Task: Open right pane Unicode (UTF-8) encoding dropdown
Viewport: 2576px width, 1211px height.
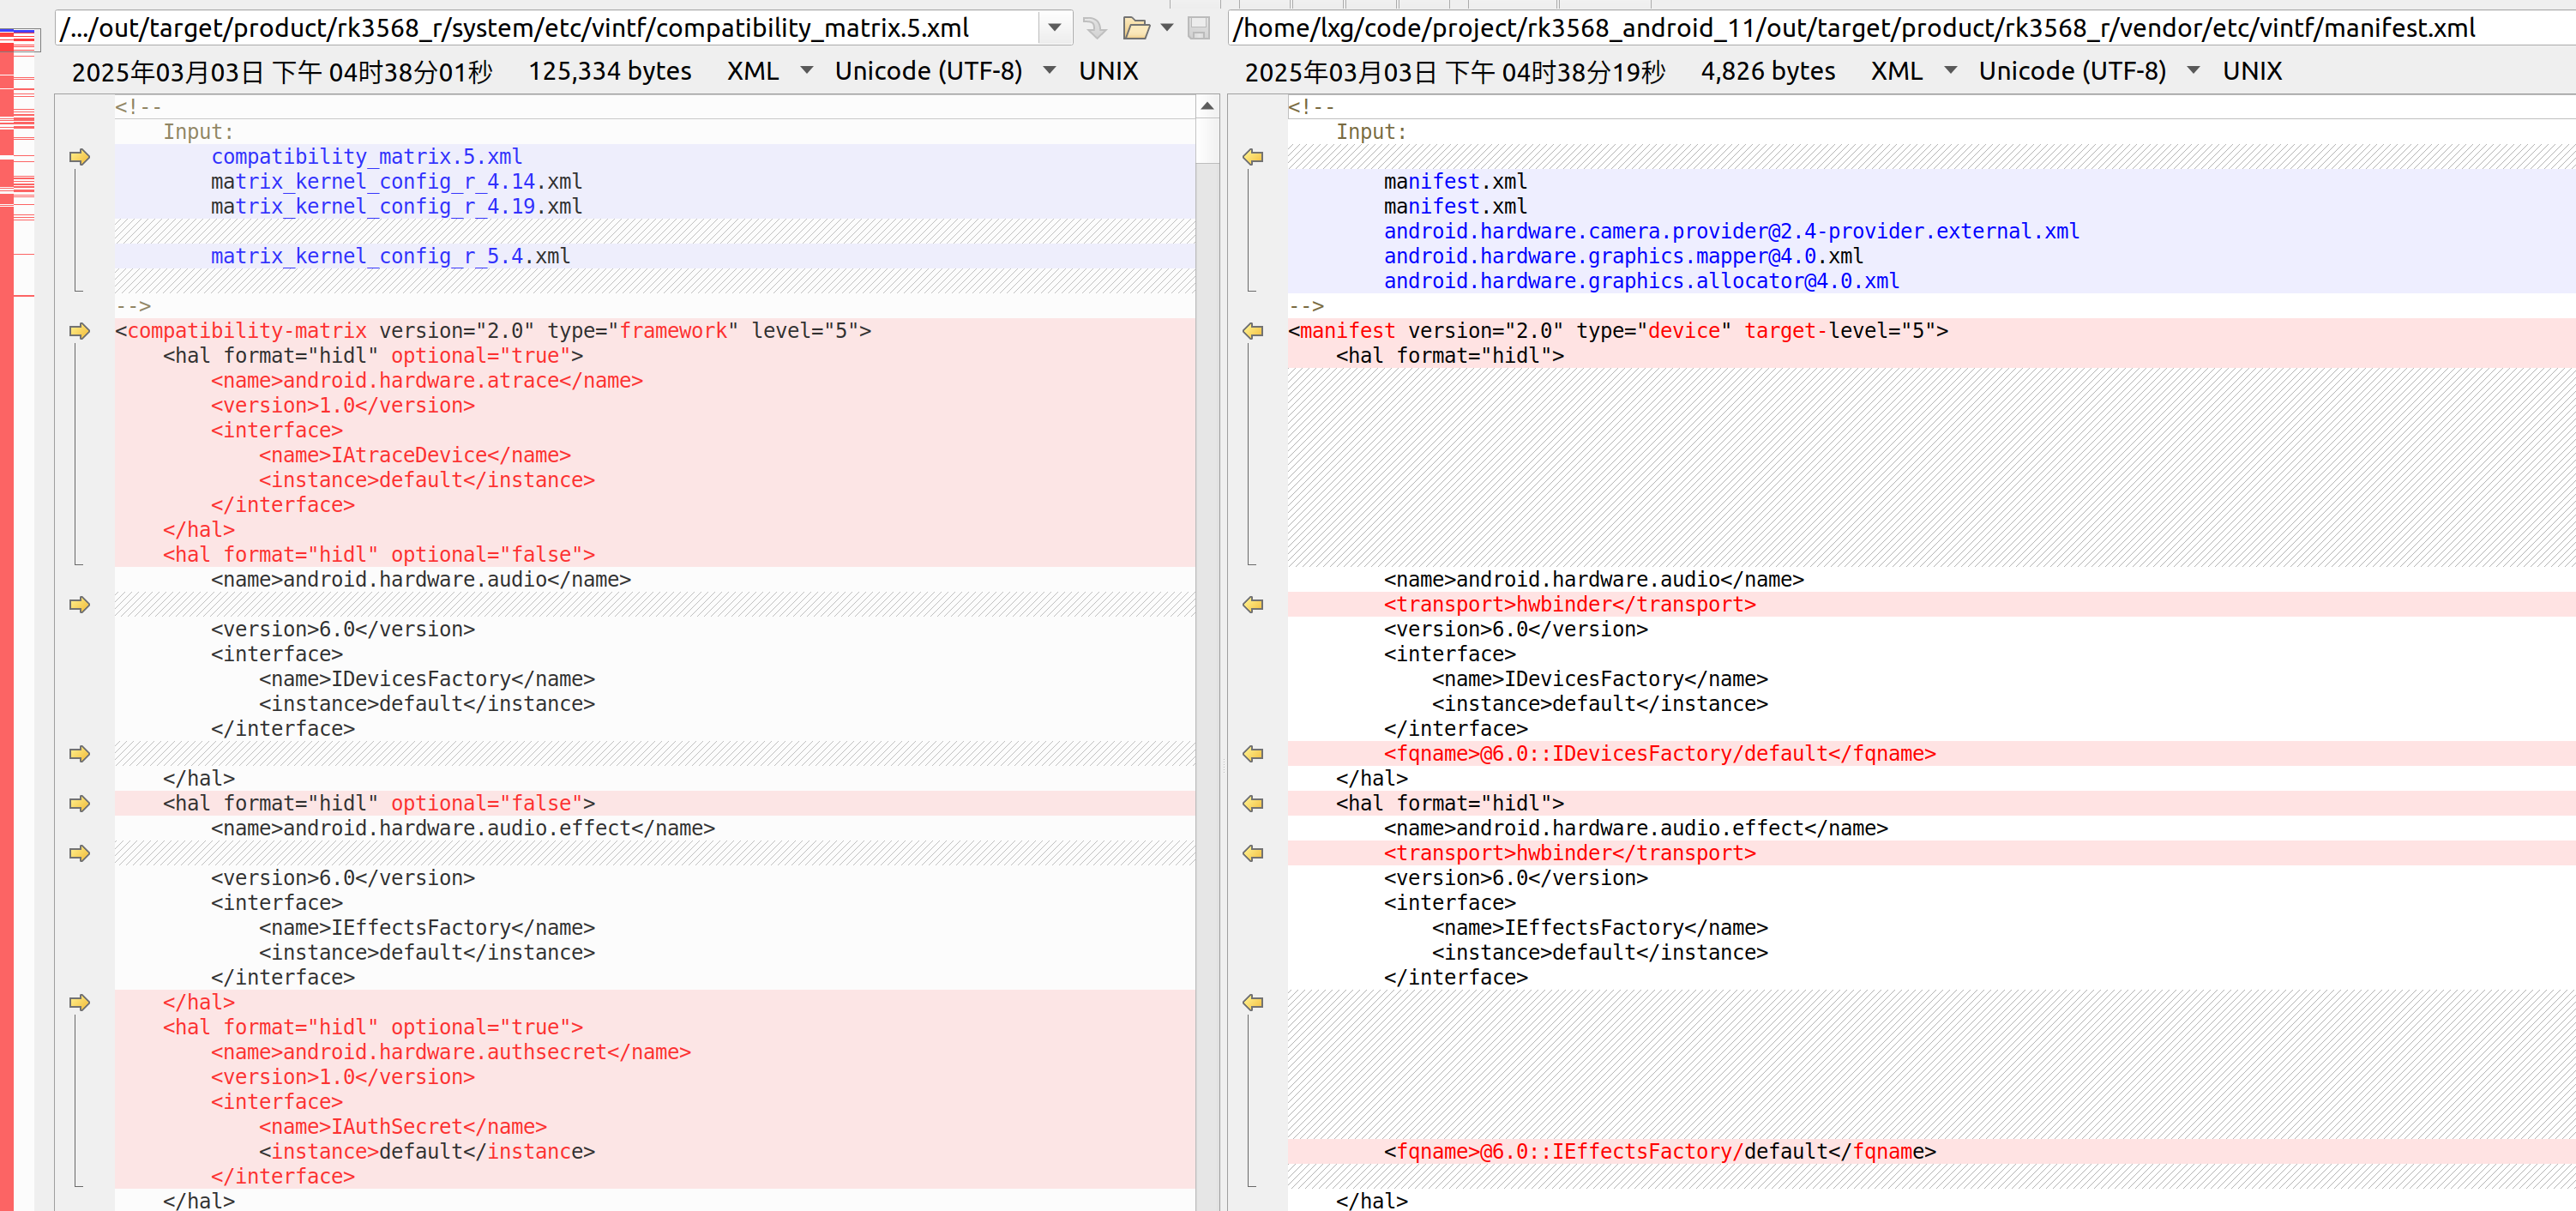Action: click(x=2193, y=70)
